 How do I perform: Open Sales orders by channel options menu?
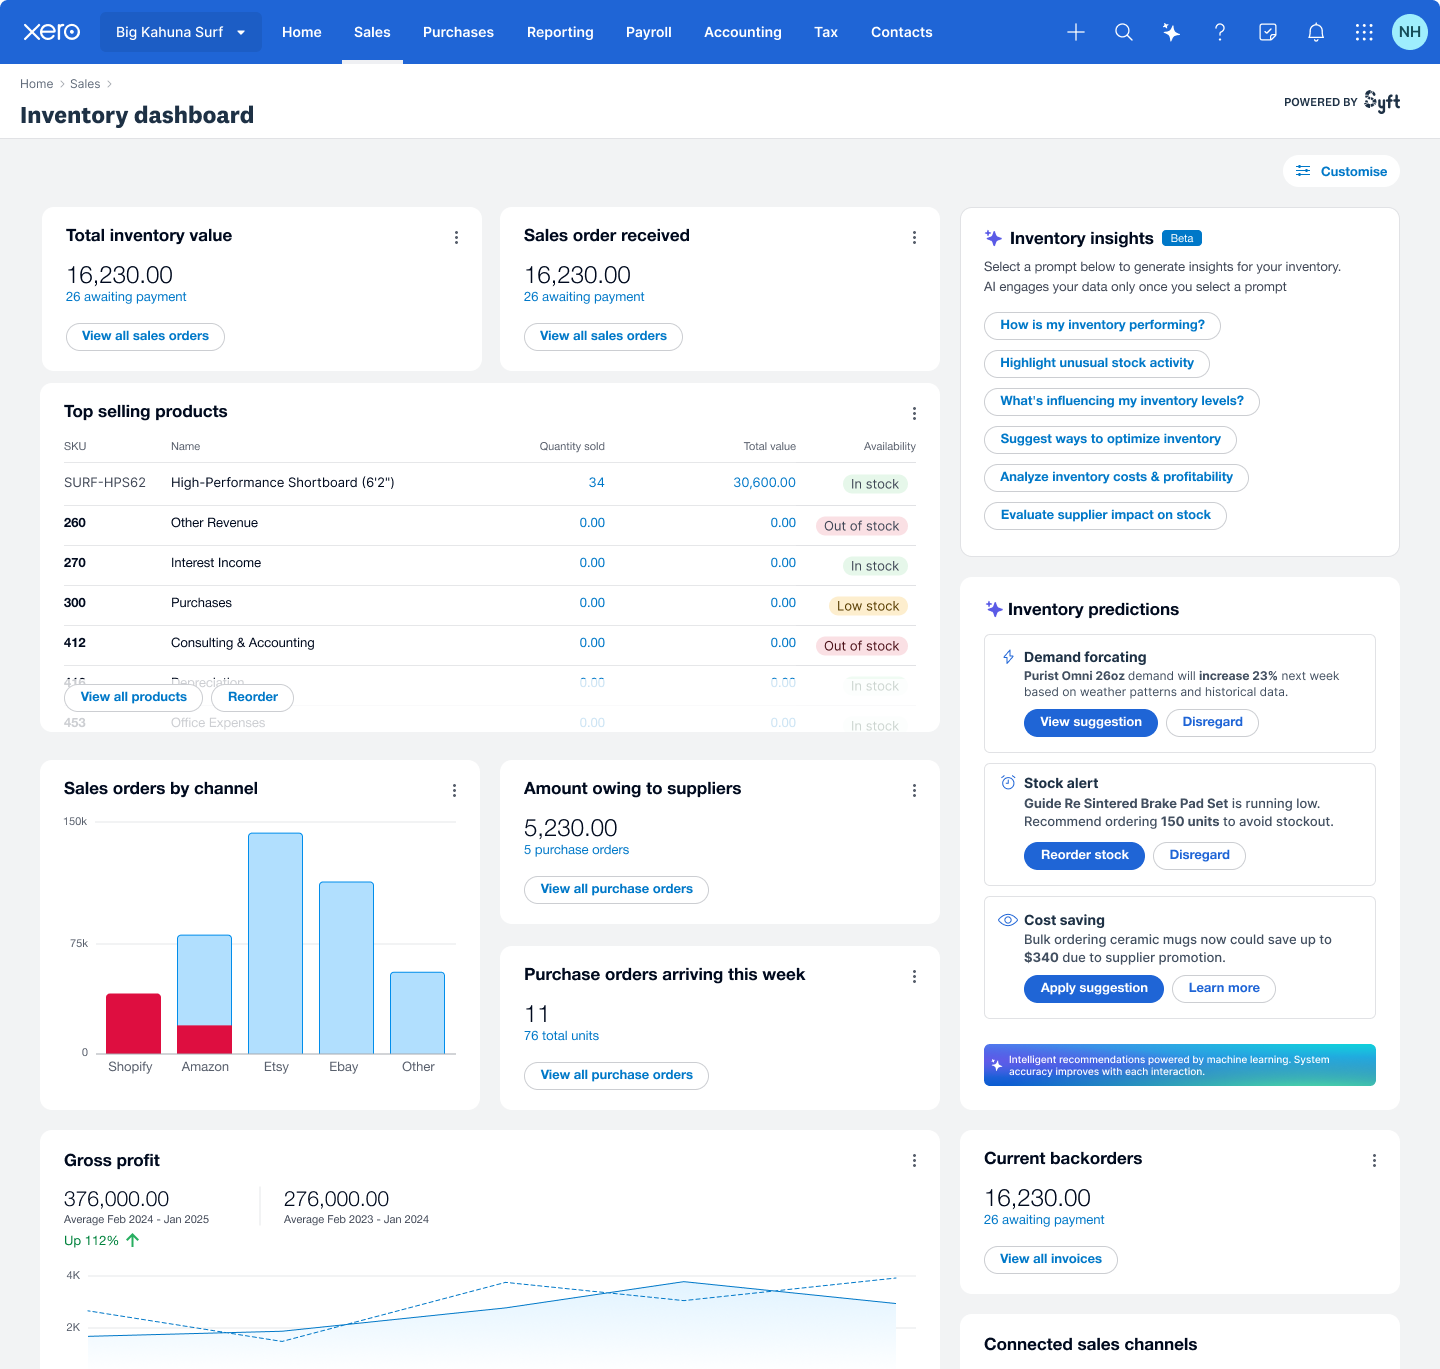[x=454, y=791]
